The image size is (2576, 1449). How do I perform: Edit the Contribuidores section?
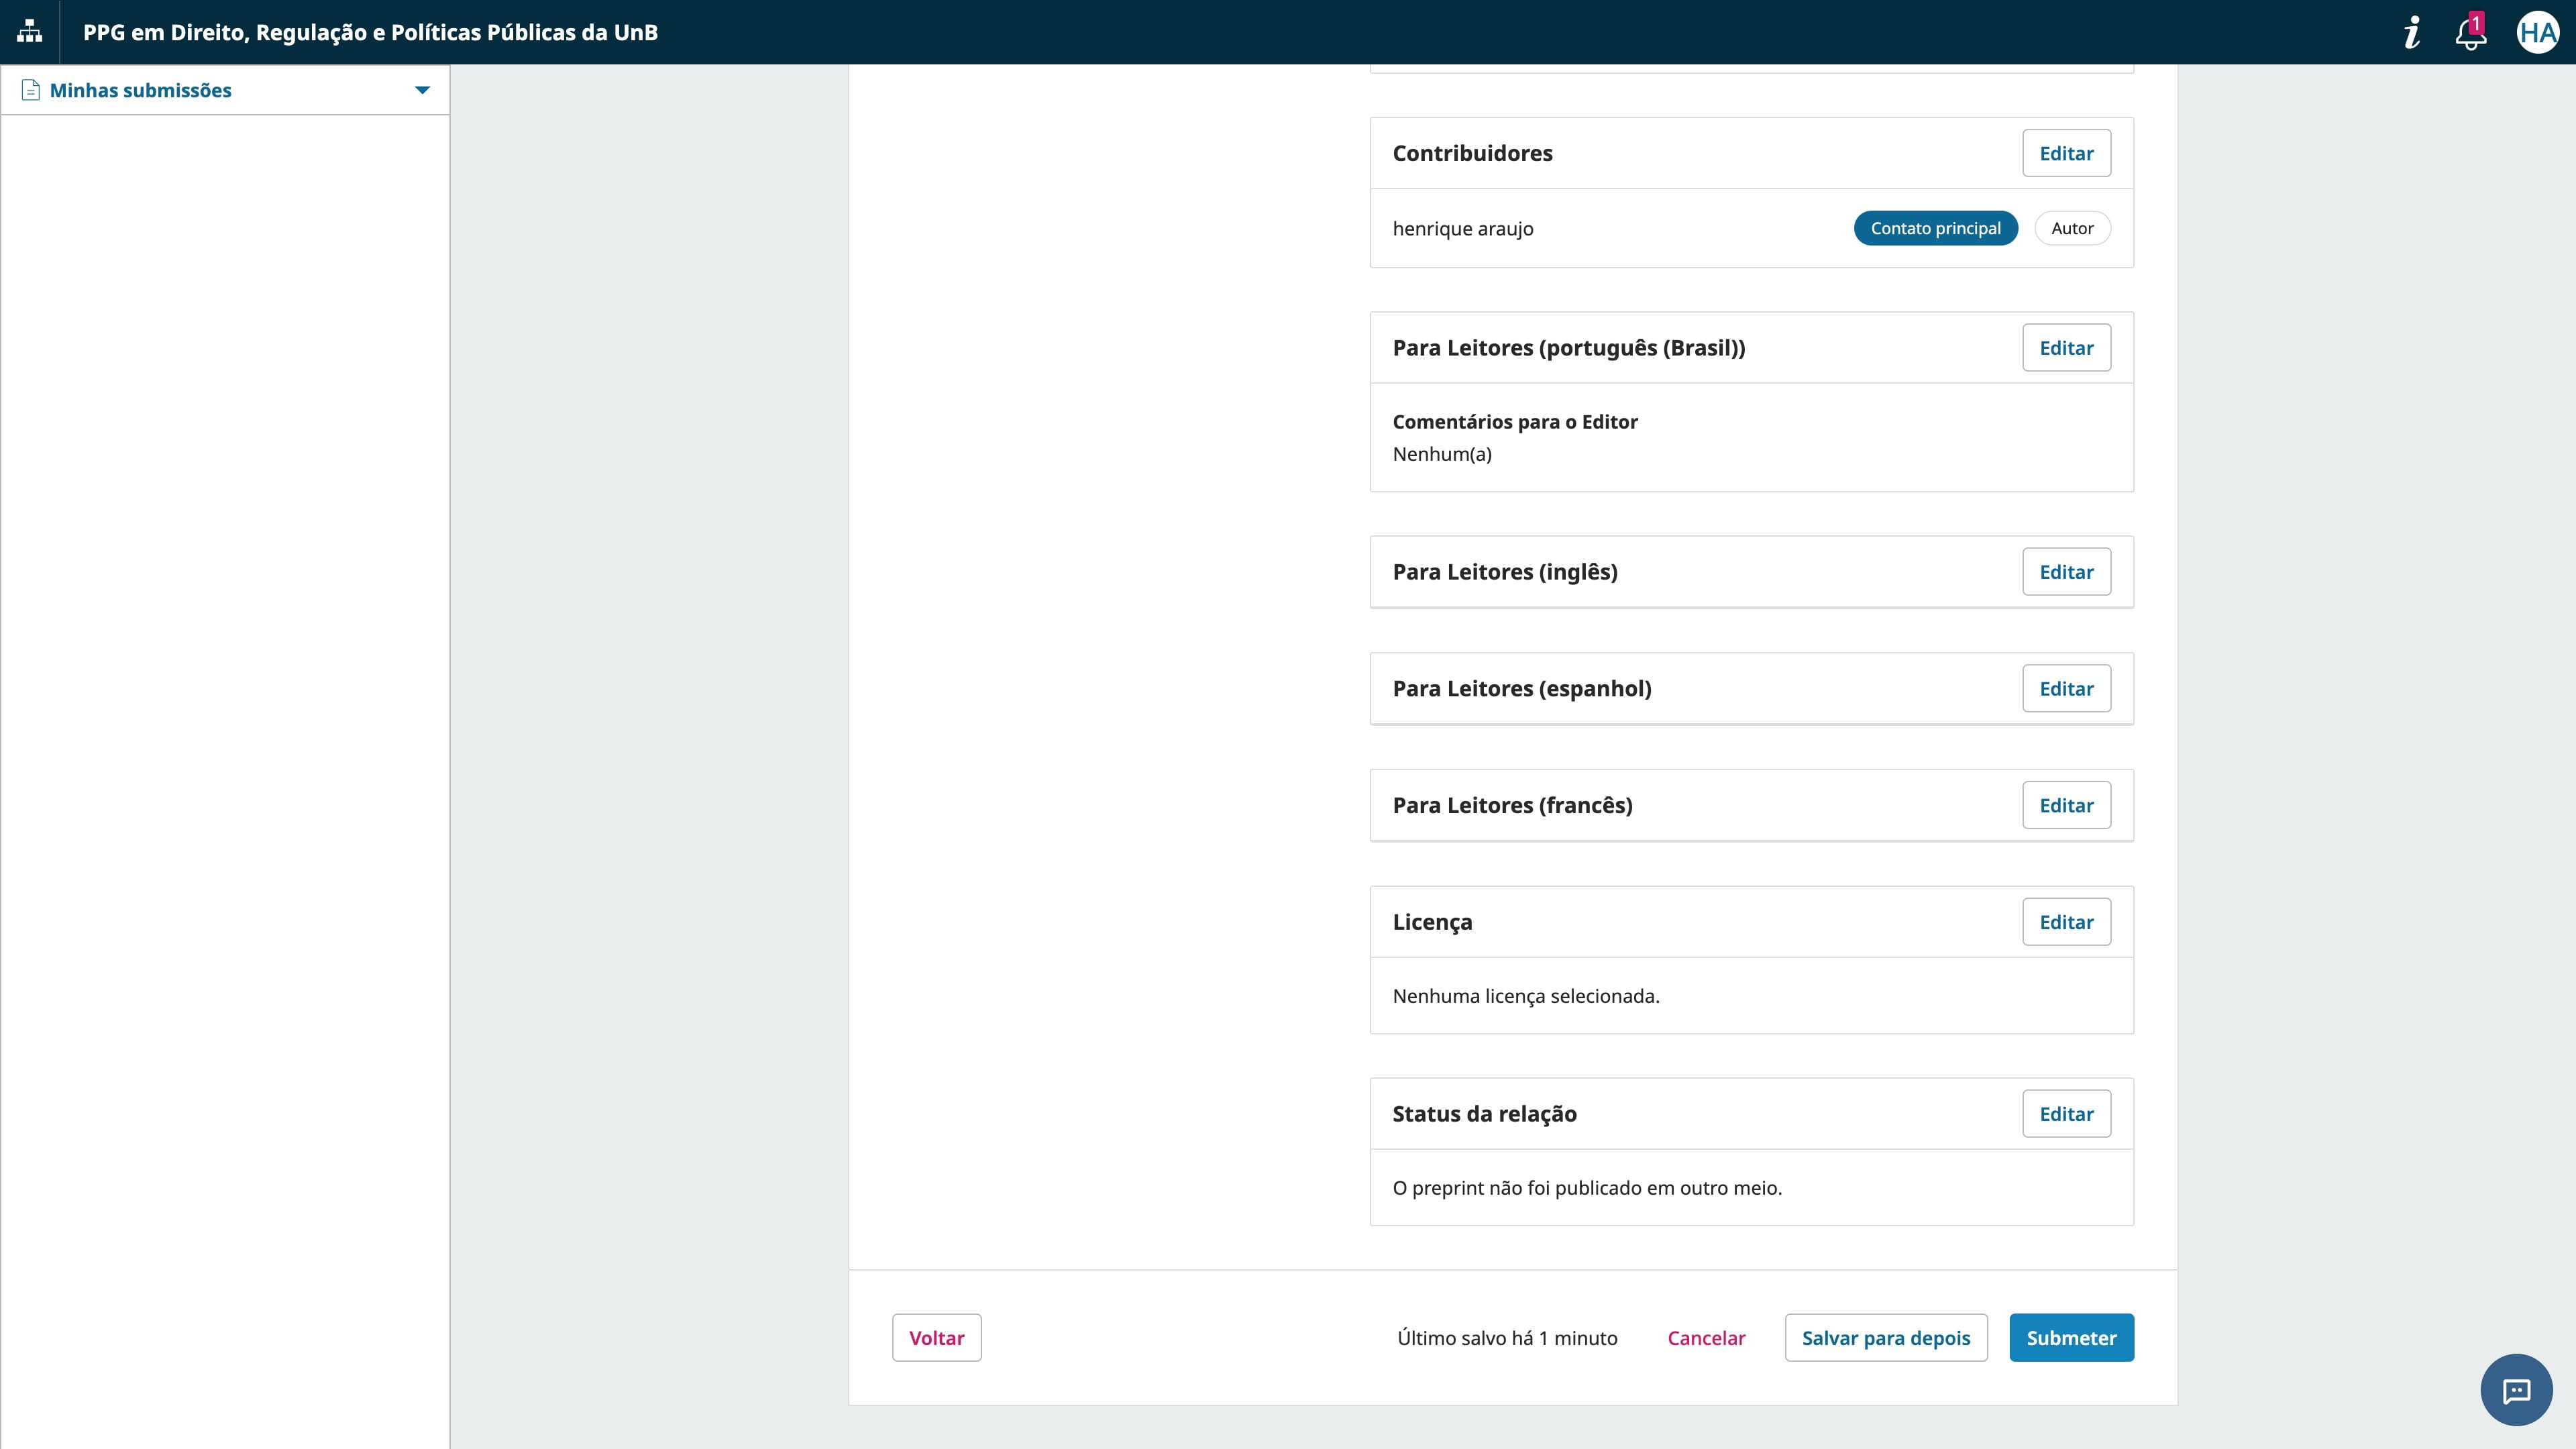coord(2066,152)
